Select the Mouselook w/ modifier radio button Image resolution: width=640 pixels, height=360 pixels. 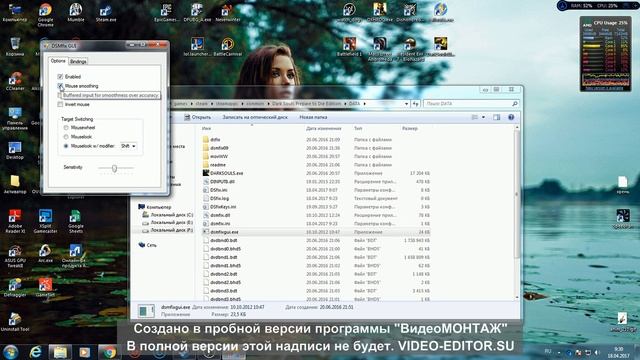66,146
